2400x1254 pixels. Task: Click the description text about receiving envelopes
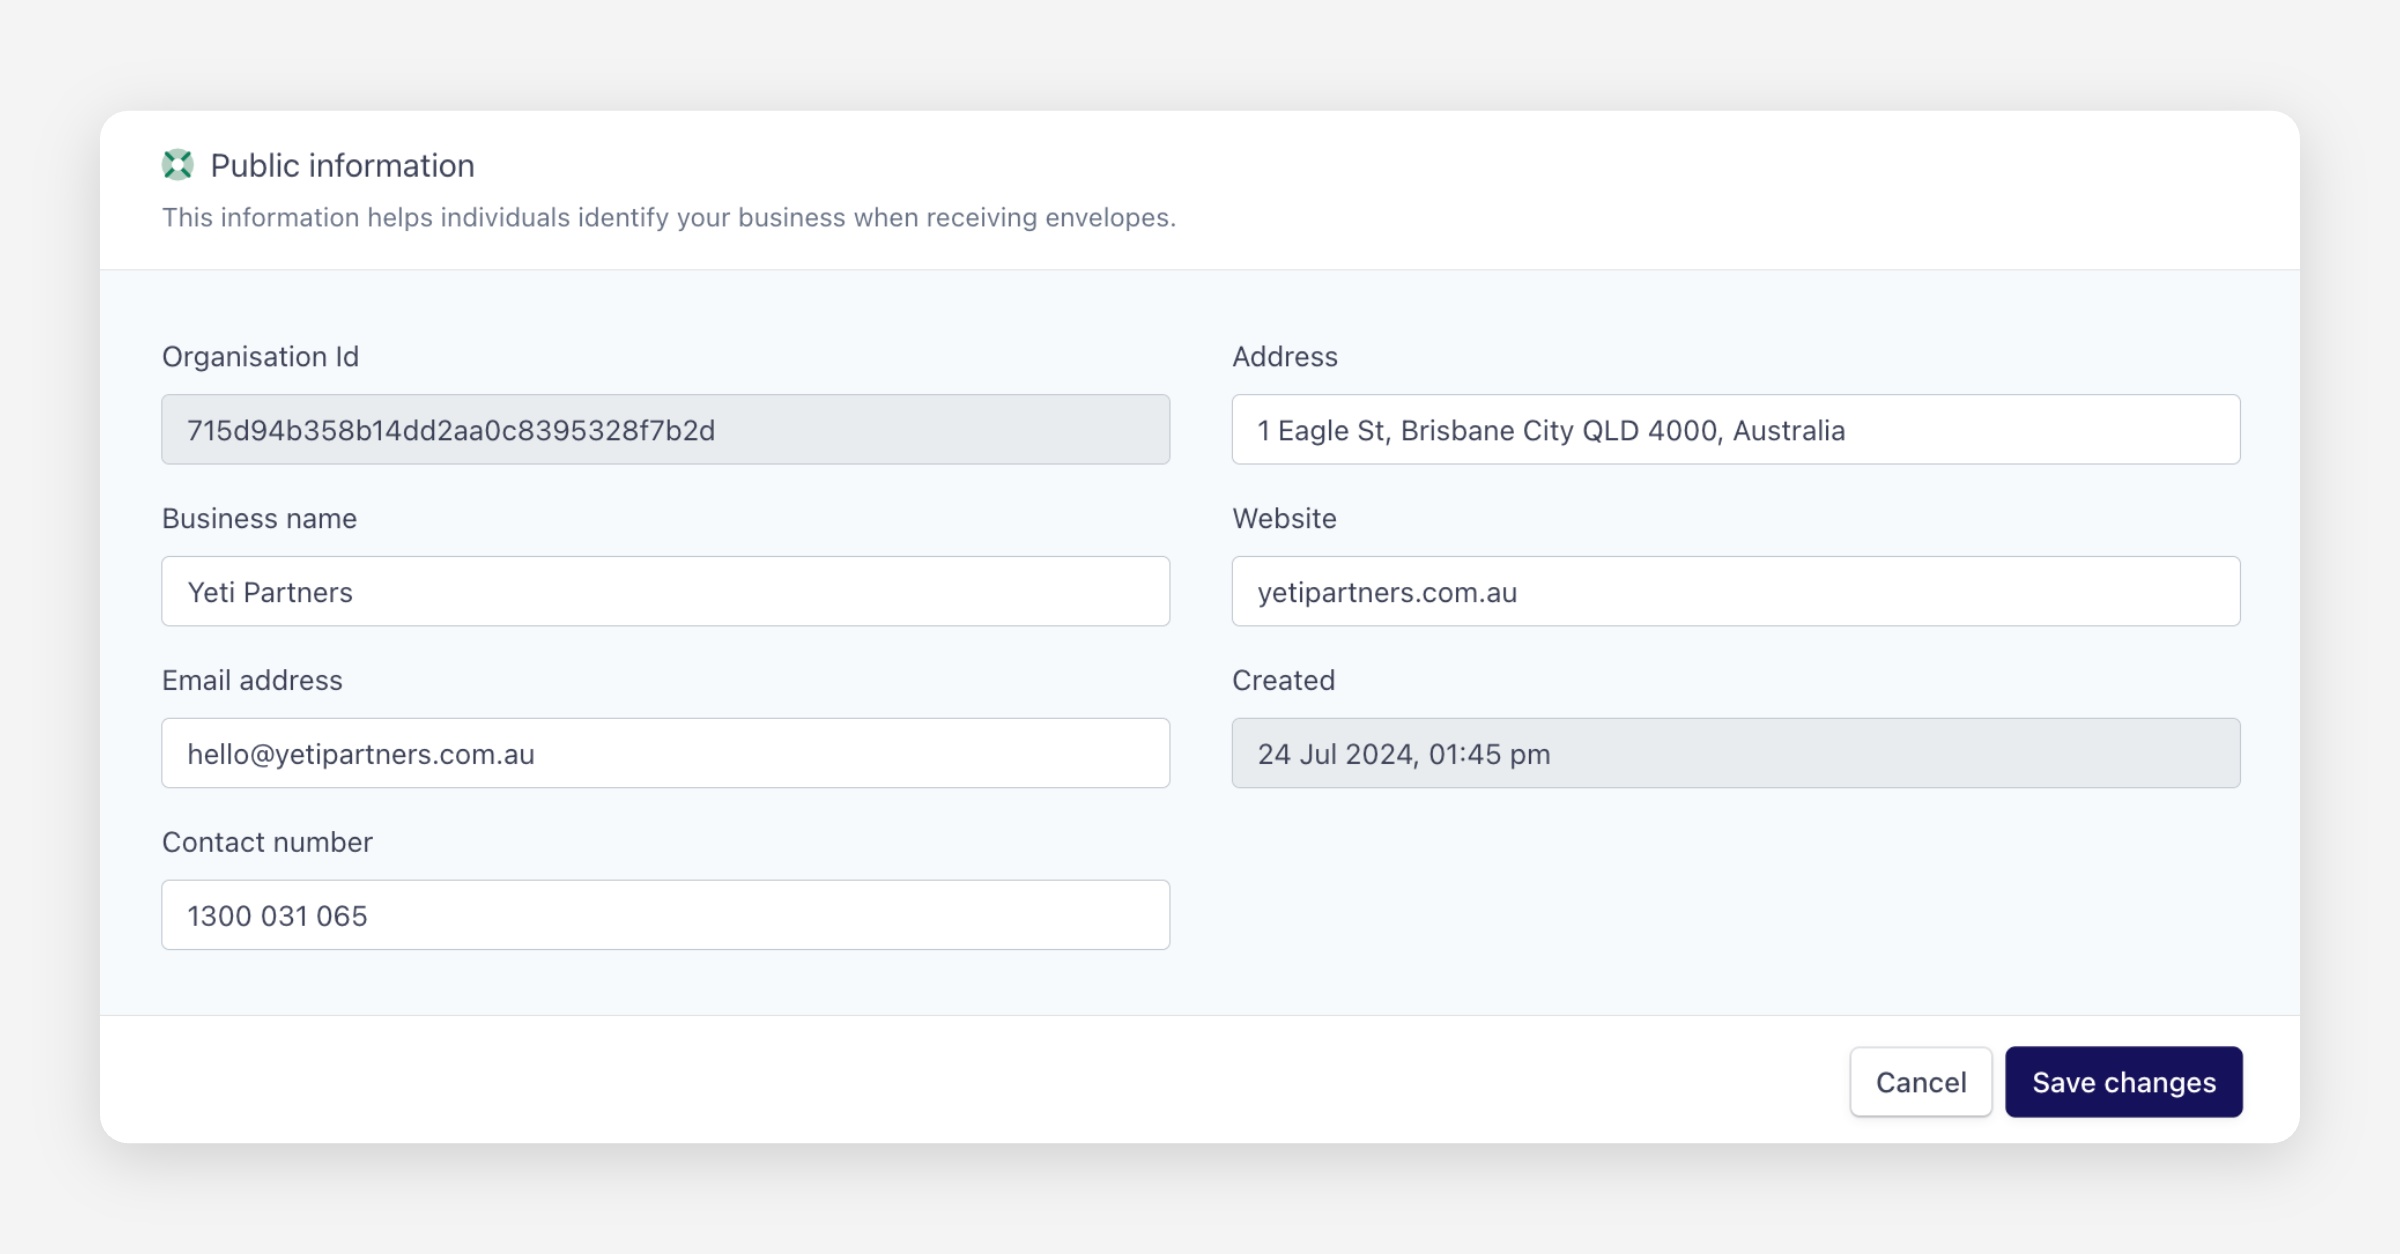668,218
